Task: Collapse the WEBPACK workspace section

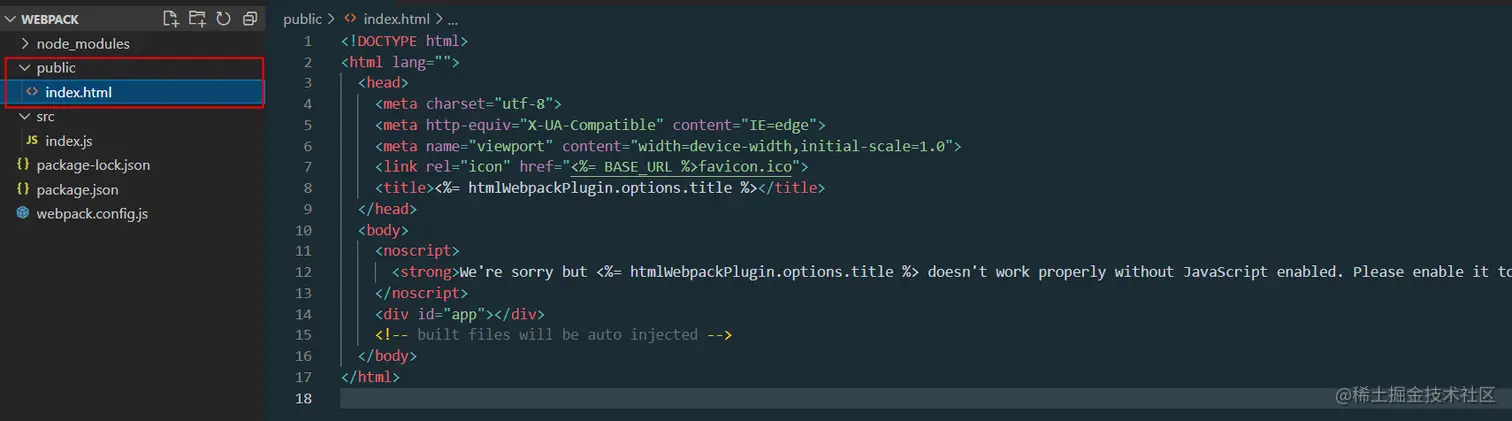Action: [10, 19]
